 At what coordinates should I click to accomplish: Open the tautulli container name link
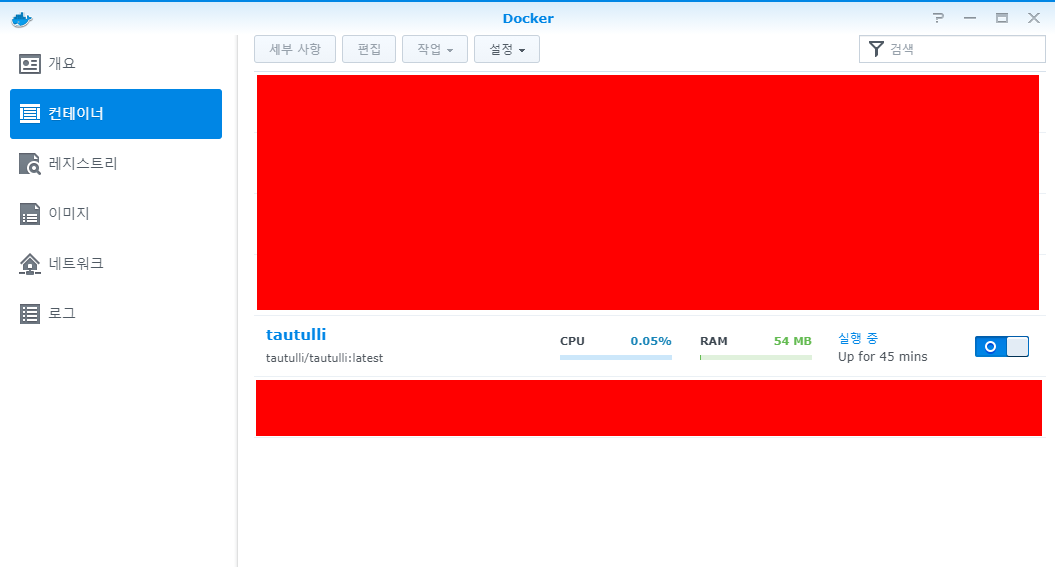click(296, 335)
